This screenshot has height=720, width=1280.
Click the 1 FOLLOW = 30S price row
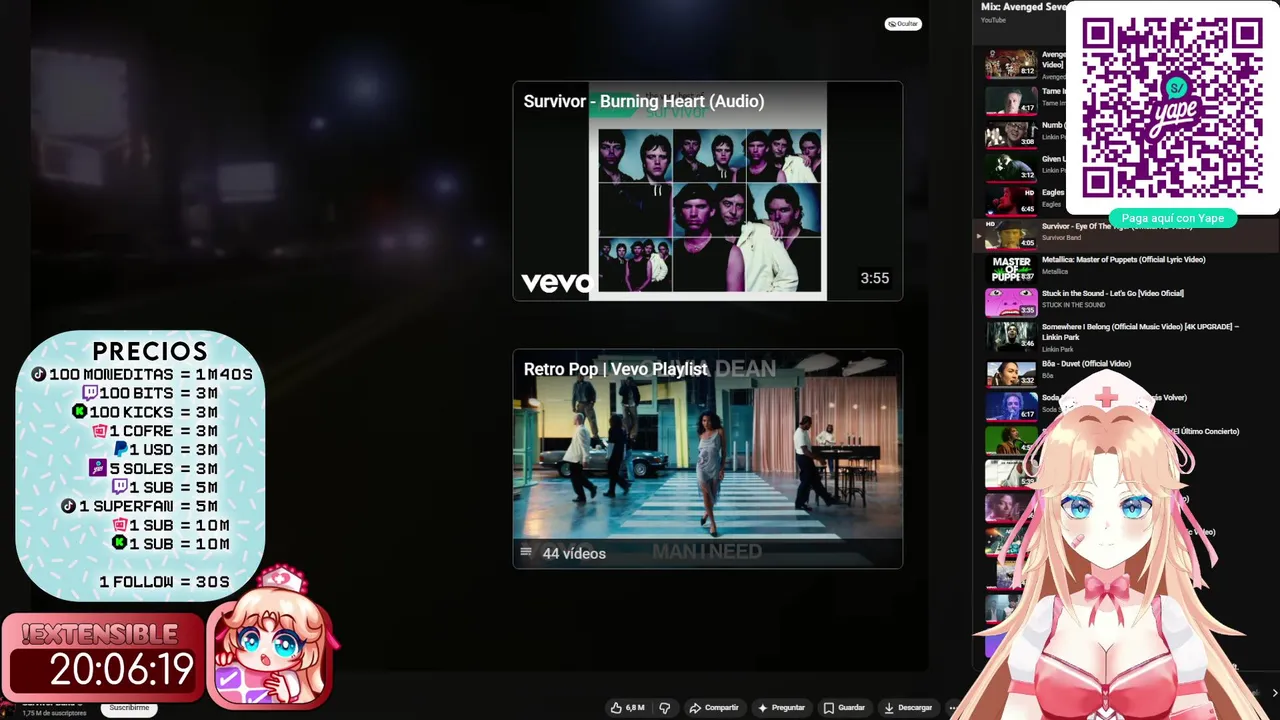tap(164, 581)
